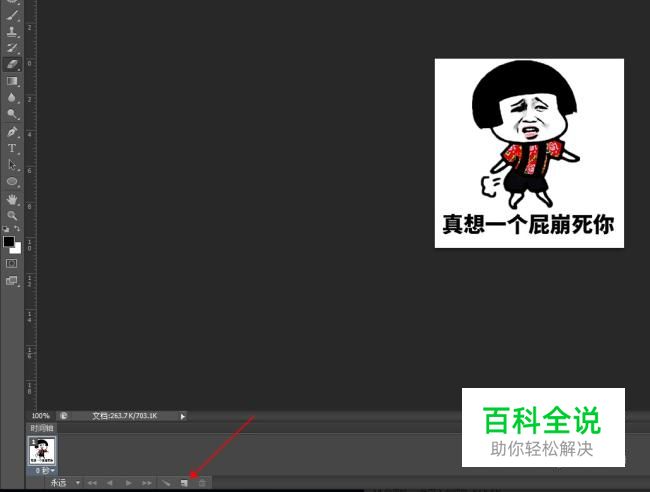Select the History Brush tool

click(x=12, y=48)
